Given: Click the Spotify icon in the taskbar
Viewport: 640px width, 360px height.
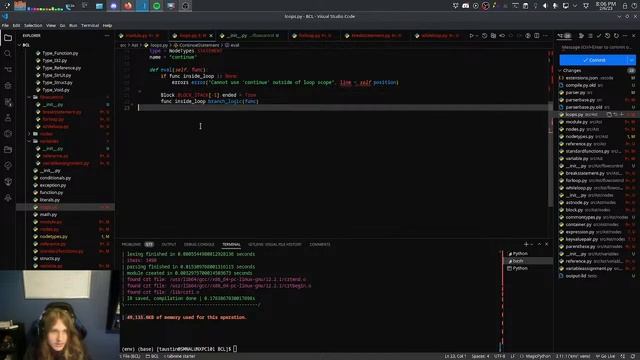Looking at the screenshot, I should pyautogui.click(x=157, y=6).
